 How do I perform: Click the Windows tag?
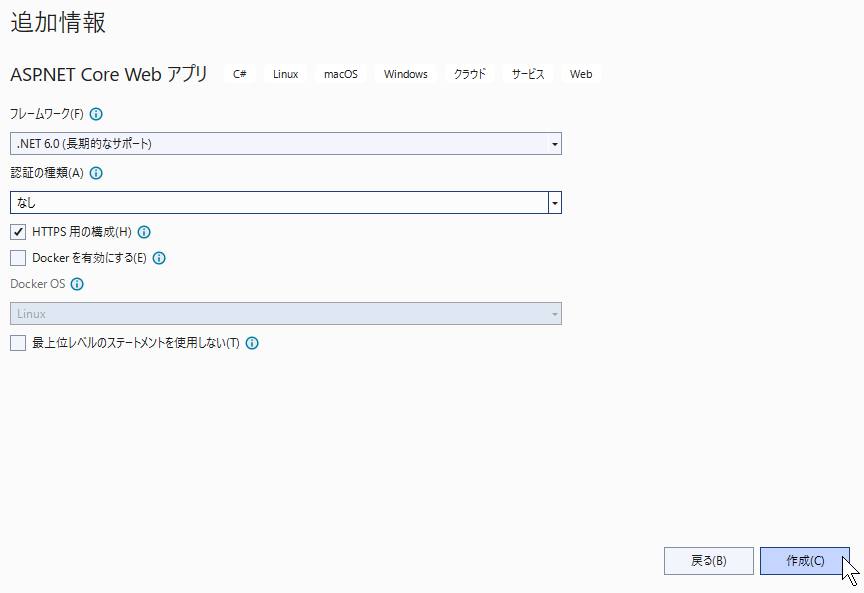tap(406, 74)
